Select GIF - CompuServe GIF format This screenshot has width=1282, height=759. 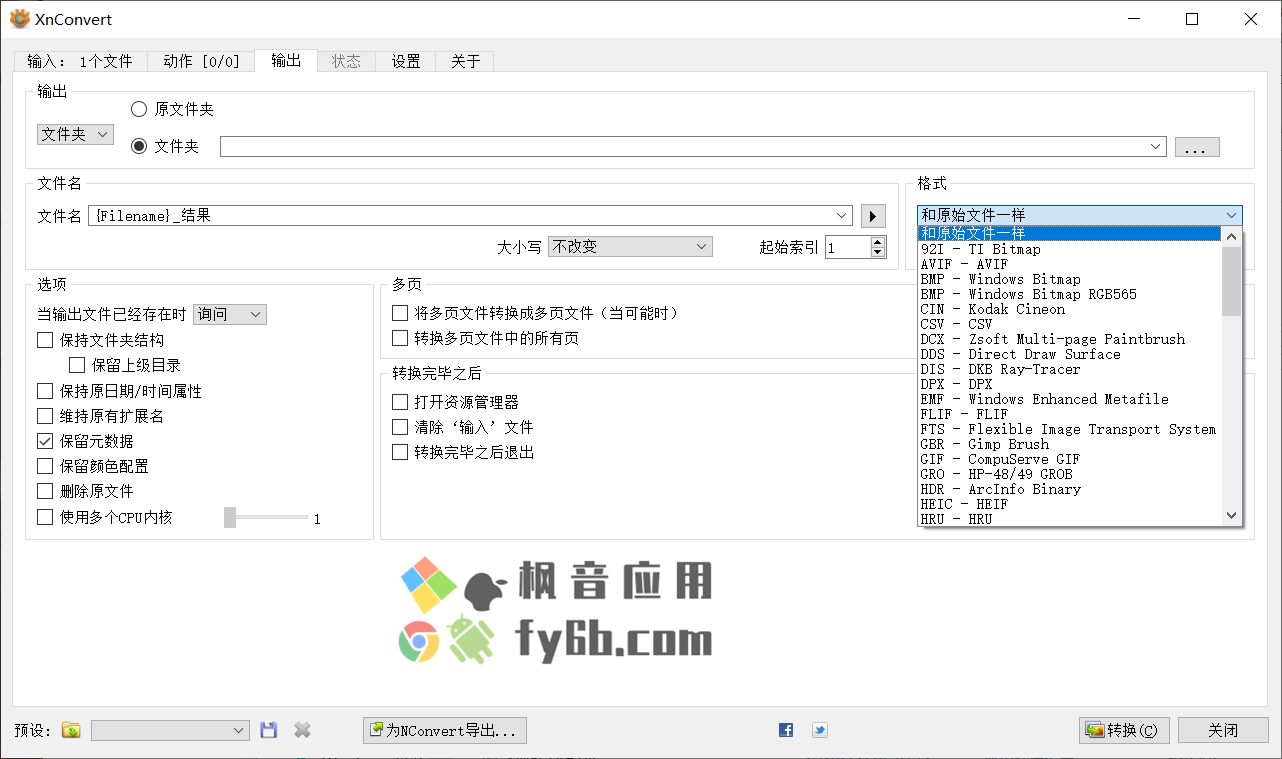click(1070, 459)
